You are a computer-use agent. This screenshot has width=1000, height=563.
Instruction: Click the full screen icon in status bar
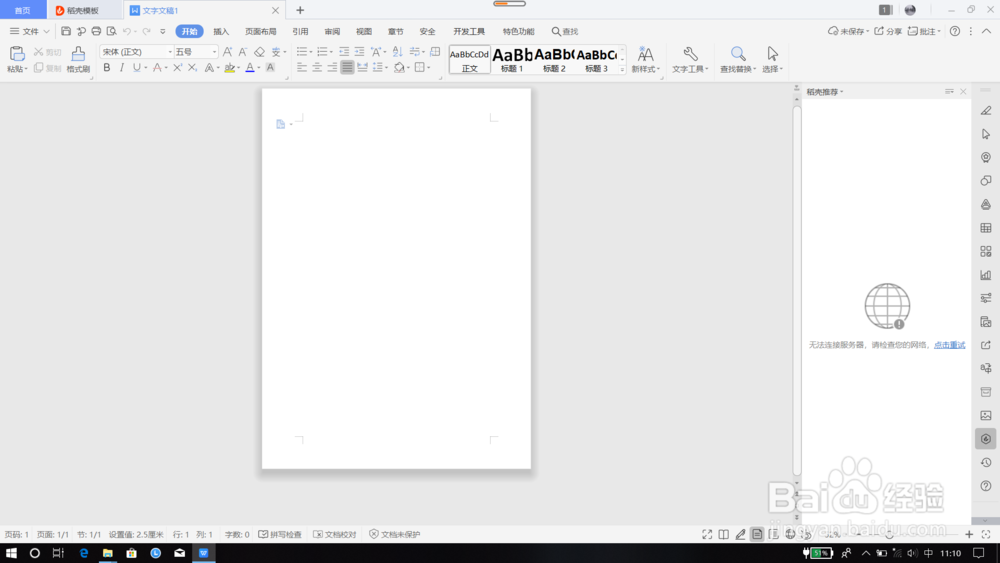[707, 534]
